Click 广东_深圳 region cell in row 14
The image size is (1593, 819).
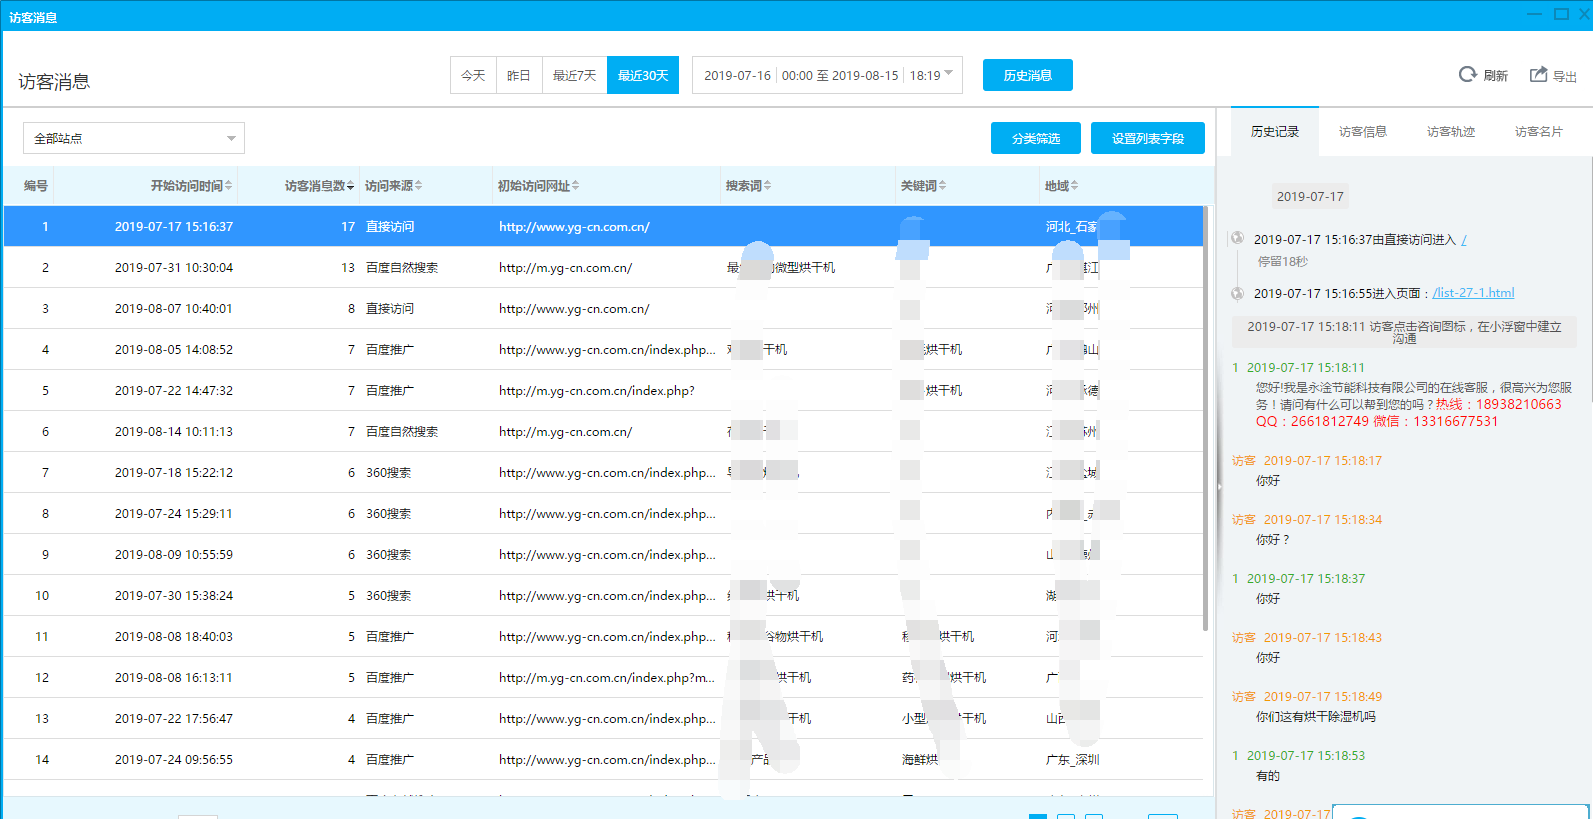pyautogui.click(x=1072, y=760)
